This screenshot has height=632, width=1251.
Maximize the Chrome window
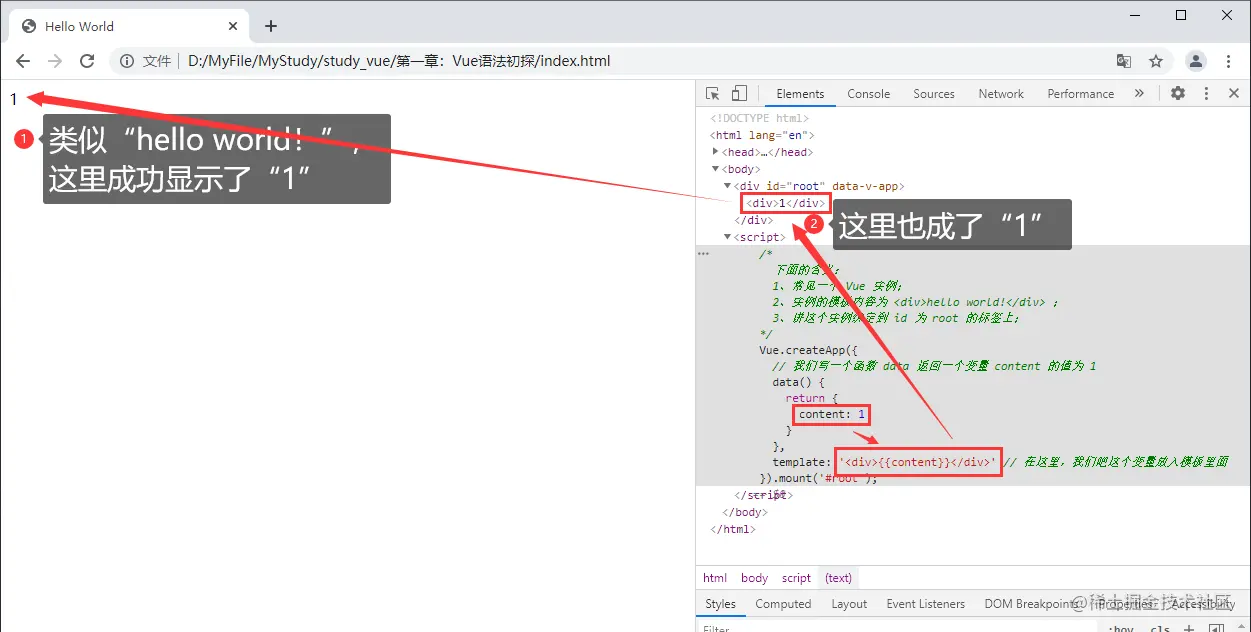coord(1181,15)
